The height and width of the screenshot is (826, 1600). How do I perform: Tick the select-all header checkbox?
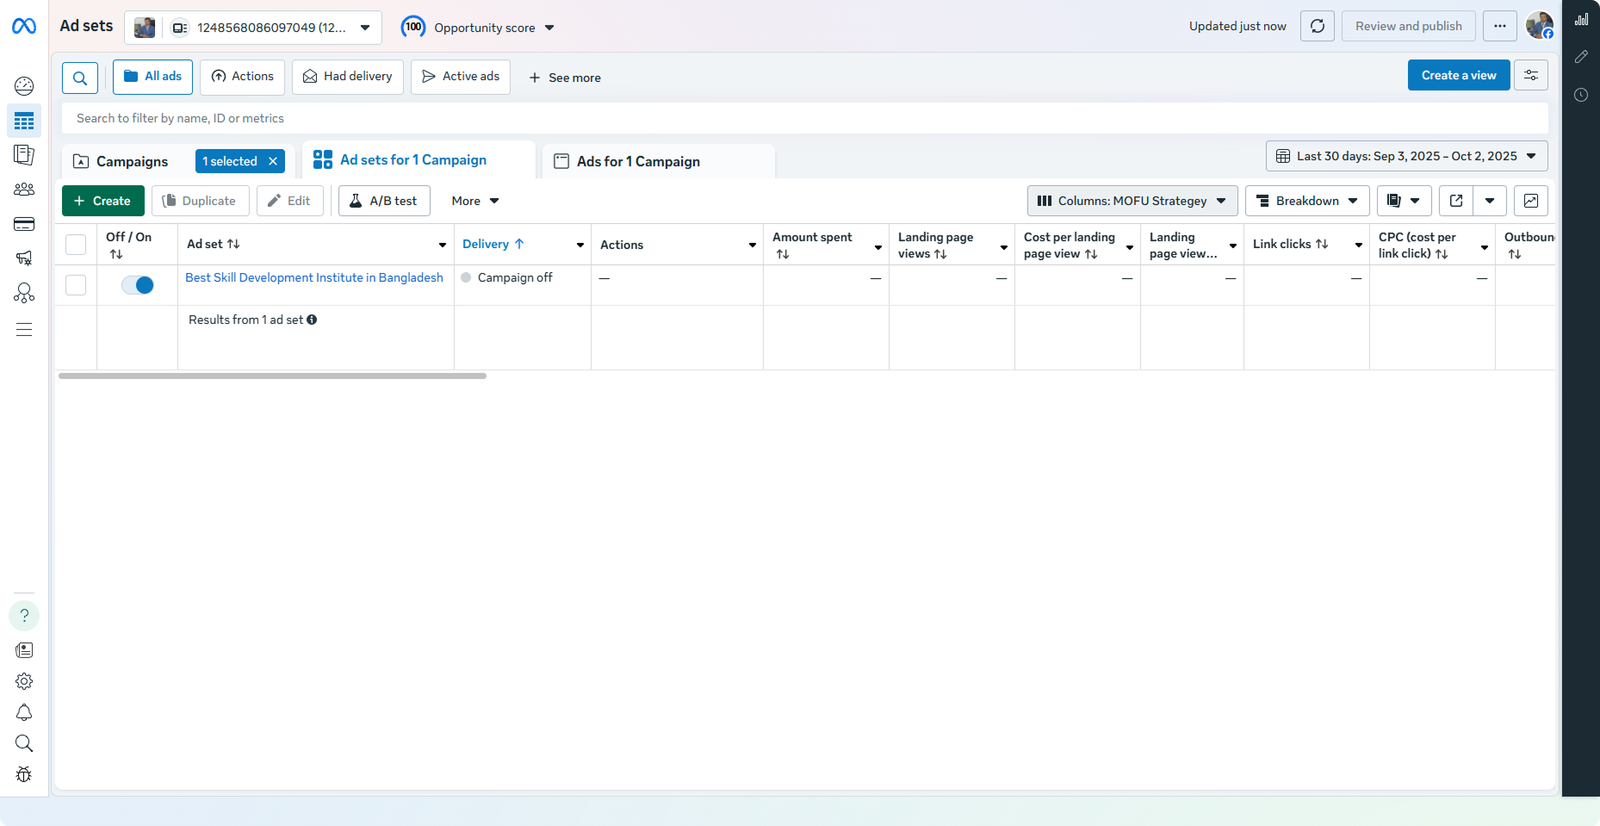[76, 244]
